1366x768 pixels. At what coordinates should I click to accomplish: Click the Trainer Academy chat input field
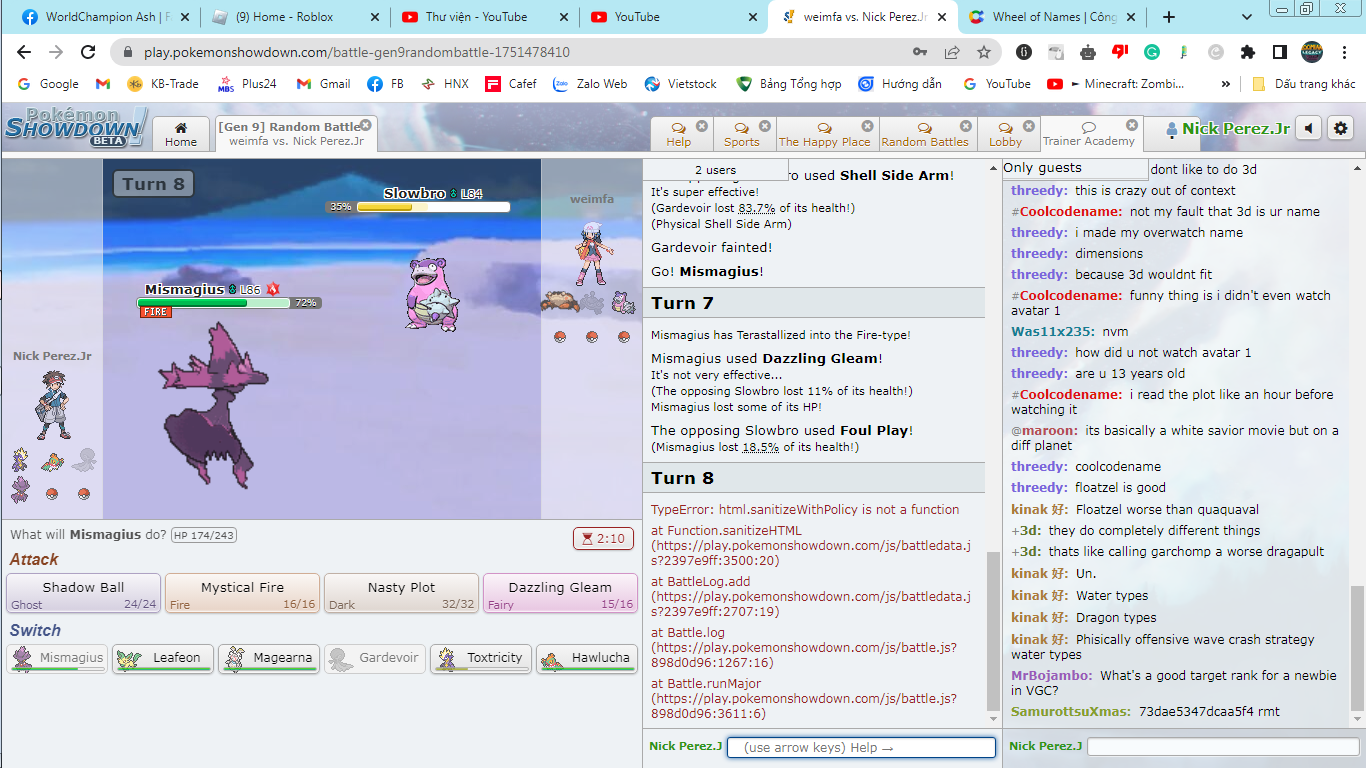[x=1223, y=746]
